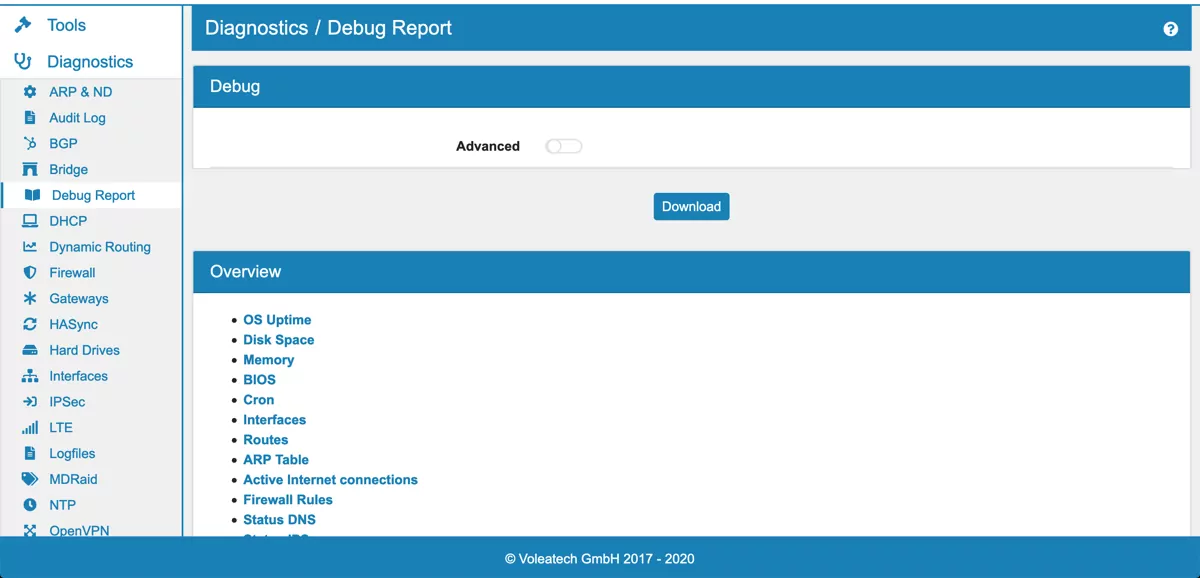This screenshot has width=1200, height=578.
Task: Select the Gateways asterisk icon
Action: 31,298
